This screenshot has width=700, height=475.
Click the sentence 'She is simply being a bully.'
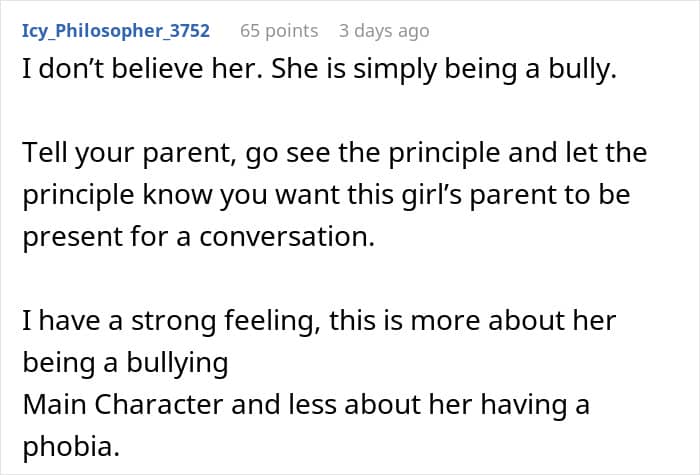click(444, 70)
